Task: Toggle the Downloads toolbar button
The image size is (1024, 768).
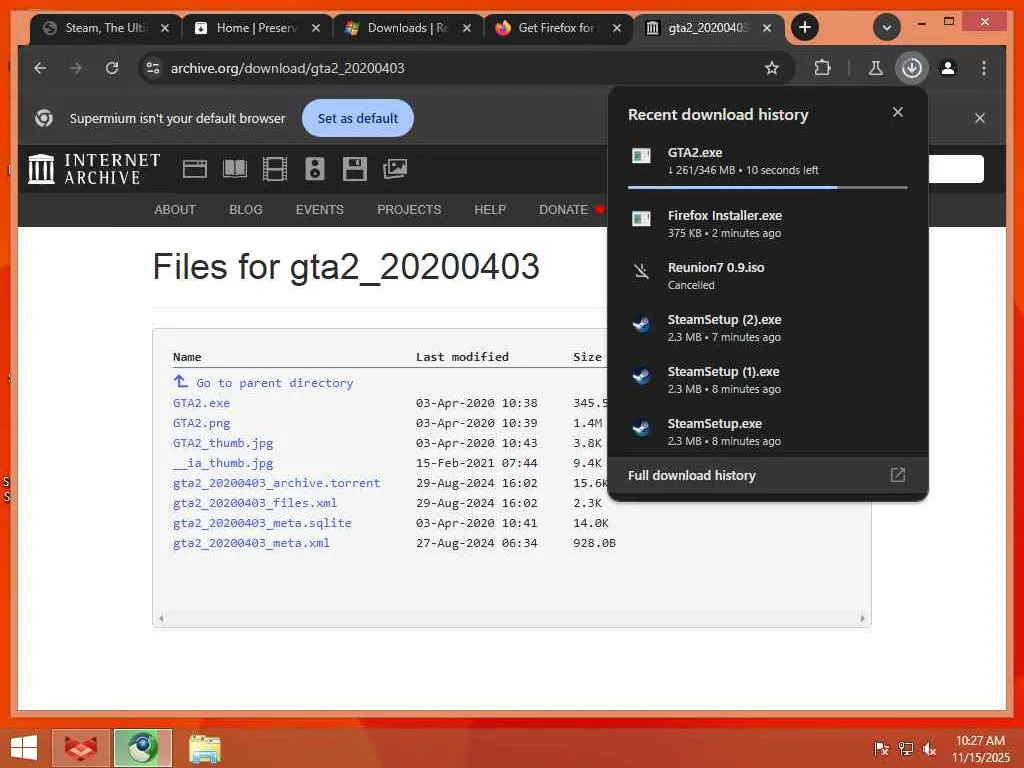Action: click(x=912, y=68)
